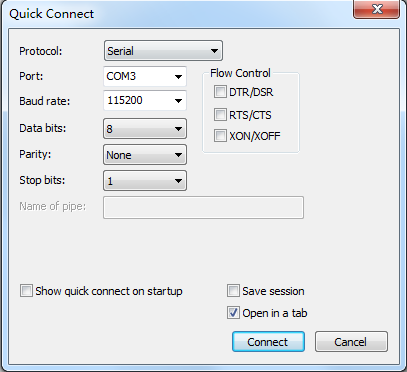Expand the Data bits dropdown

pyautogui.click(x=145, y=129)
